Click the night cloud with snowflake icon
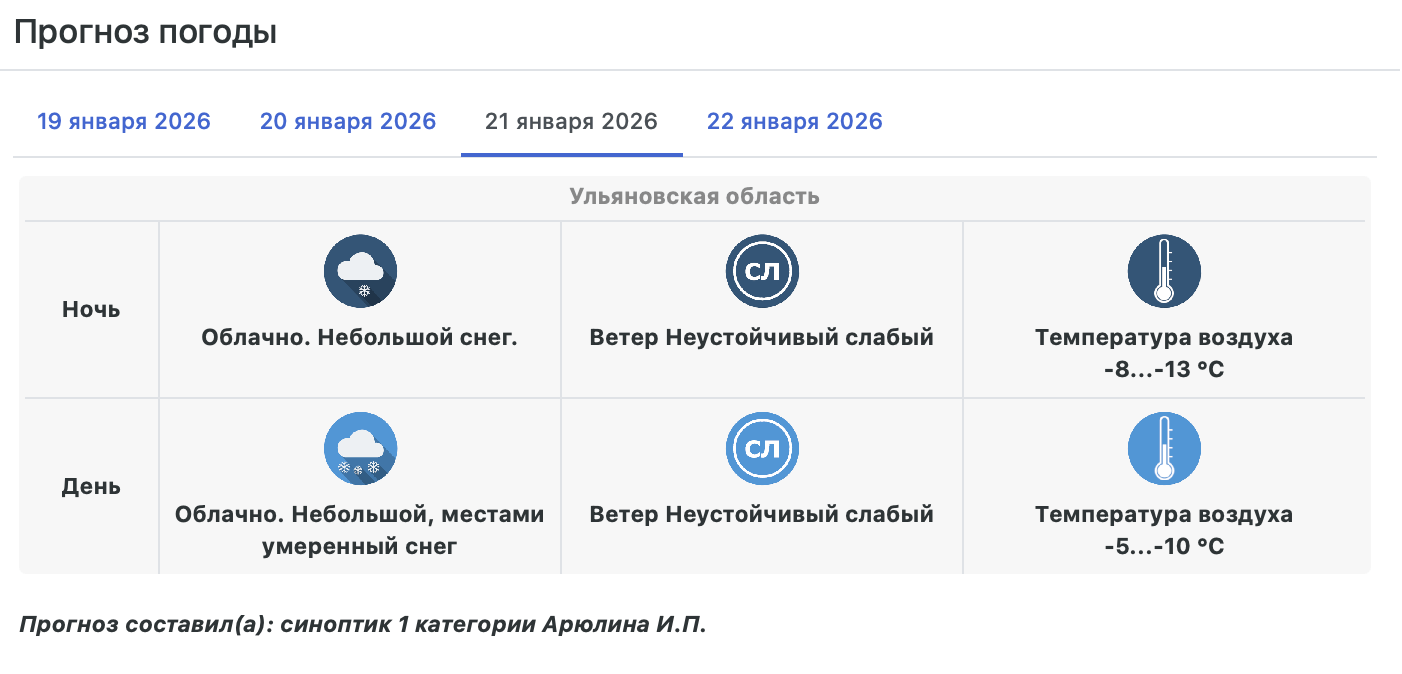Viewport: 1402px width, 674px height. pyautogui.click(x=361, y=271)
